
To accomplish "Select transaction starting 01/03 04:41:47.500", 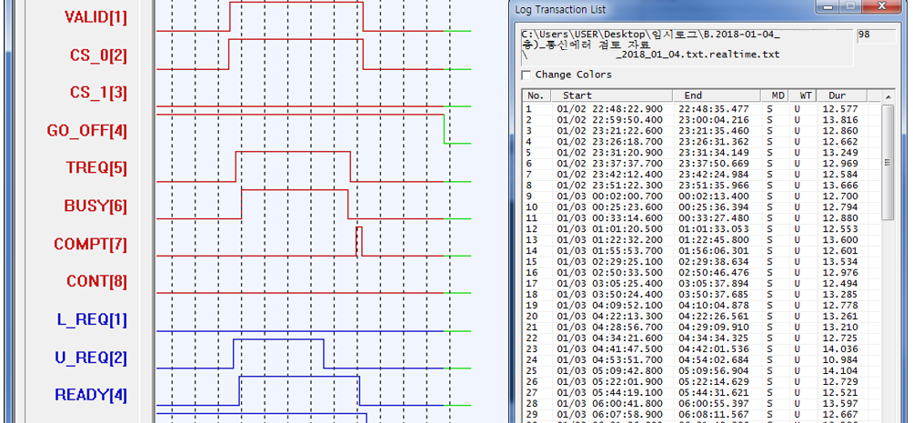I will tap(702, 349).
